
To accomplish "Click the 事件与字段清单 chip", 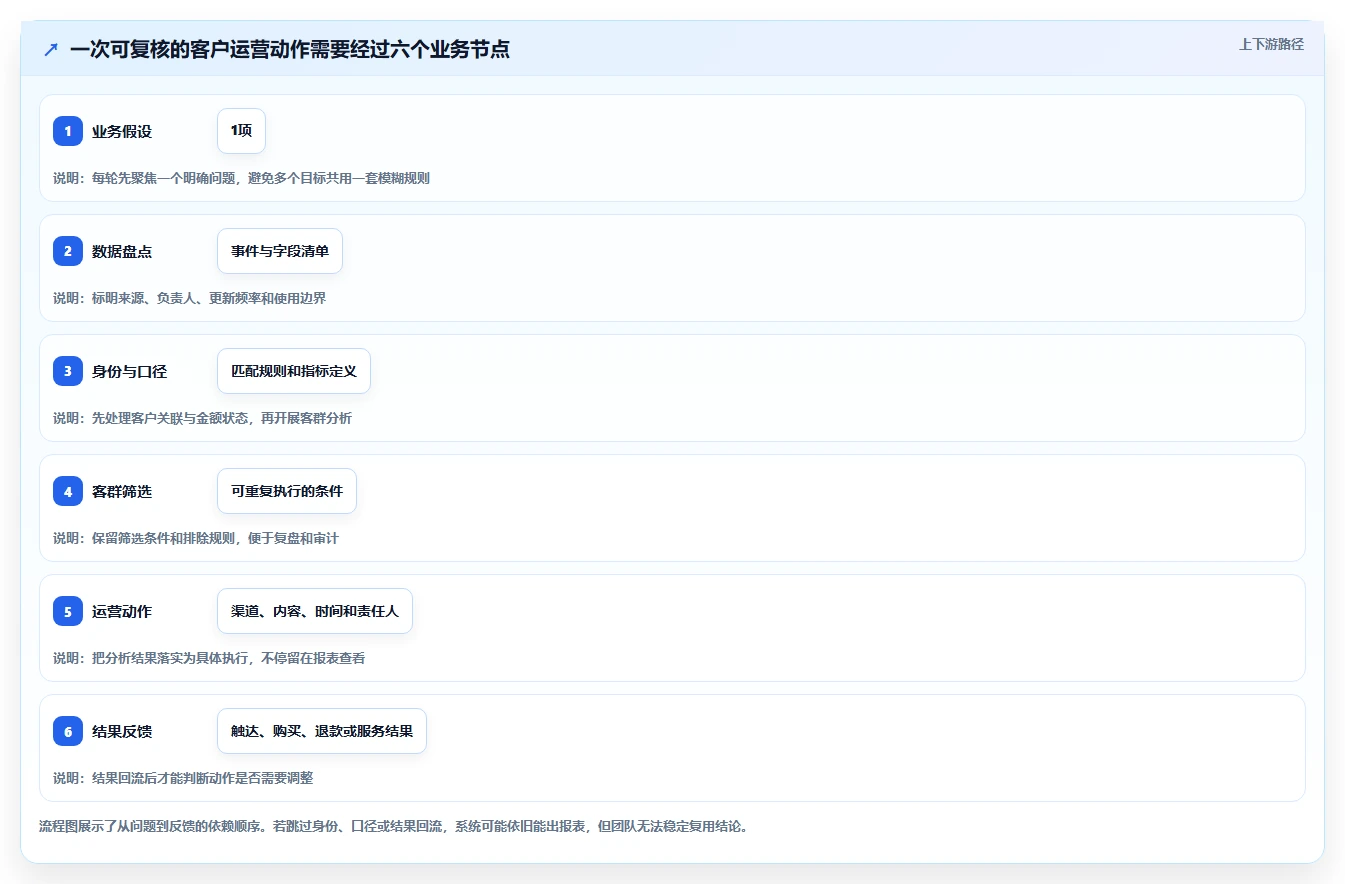I will pos(280,251).
